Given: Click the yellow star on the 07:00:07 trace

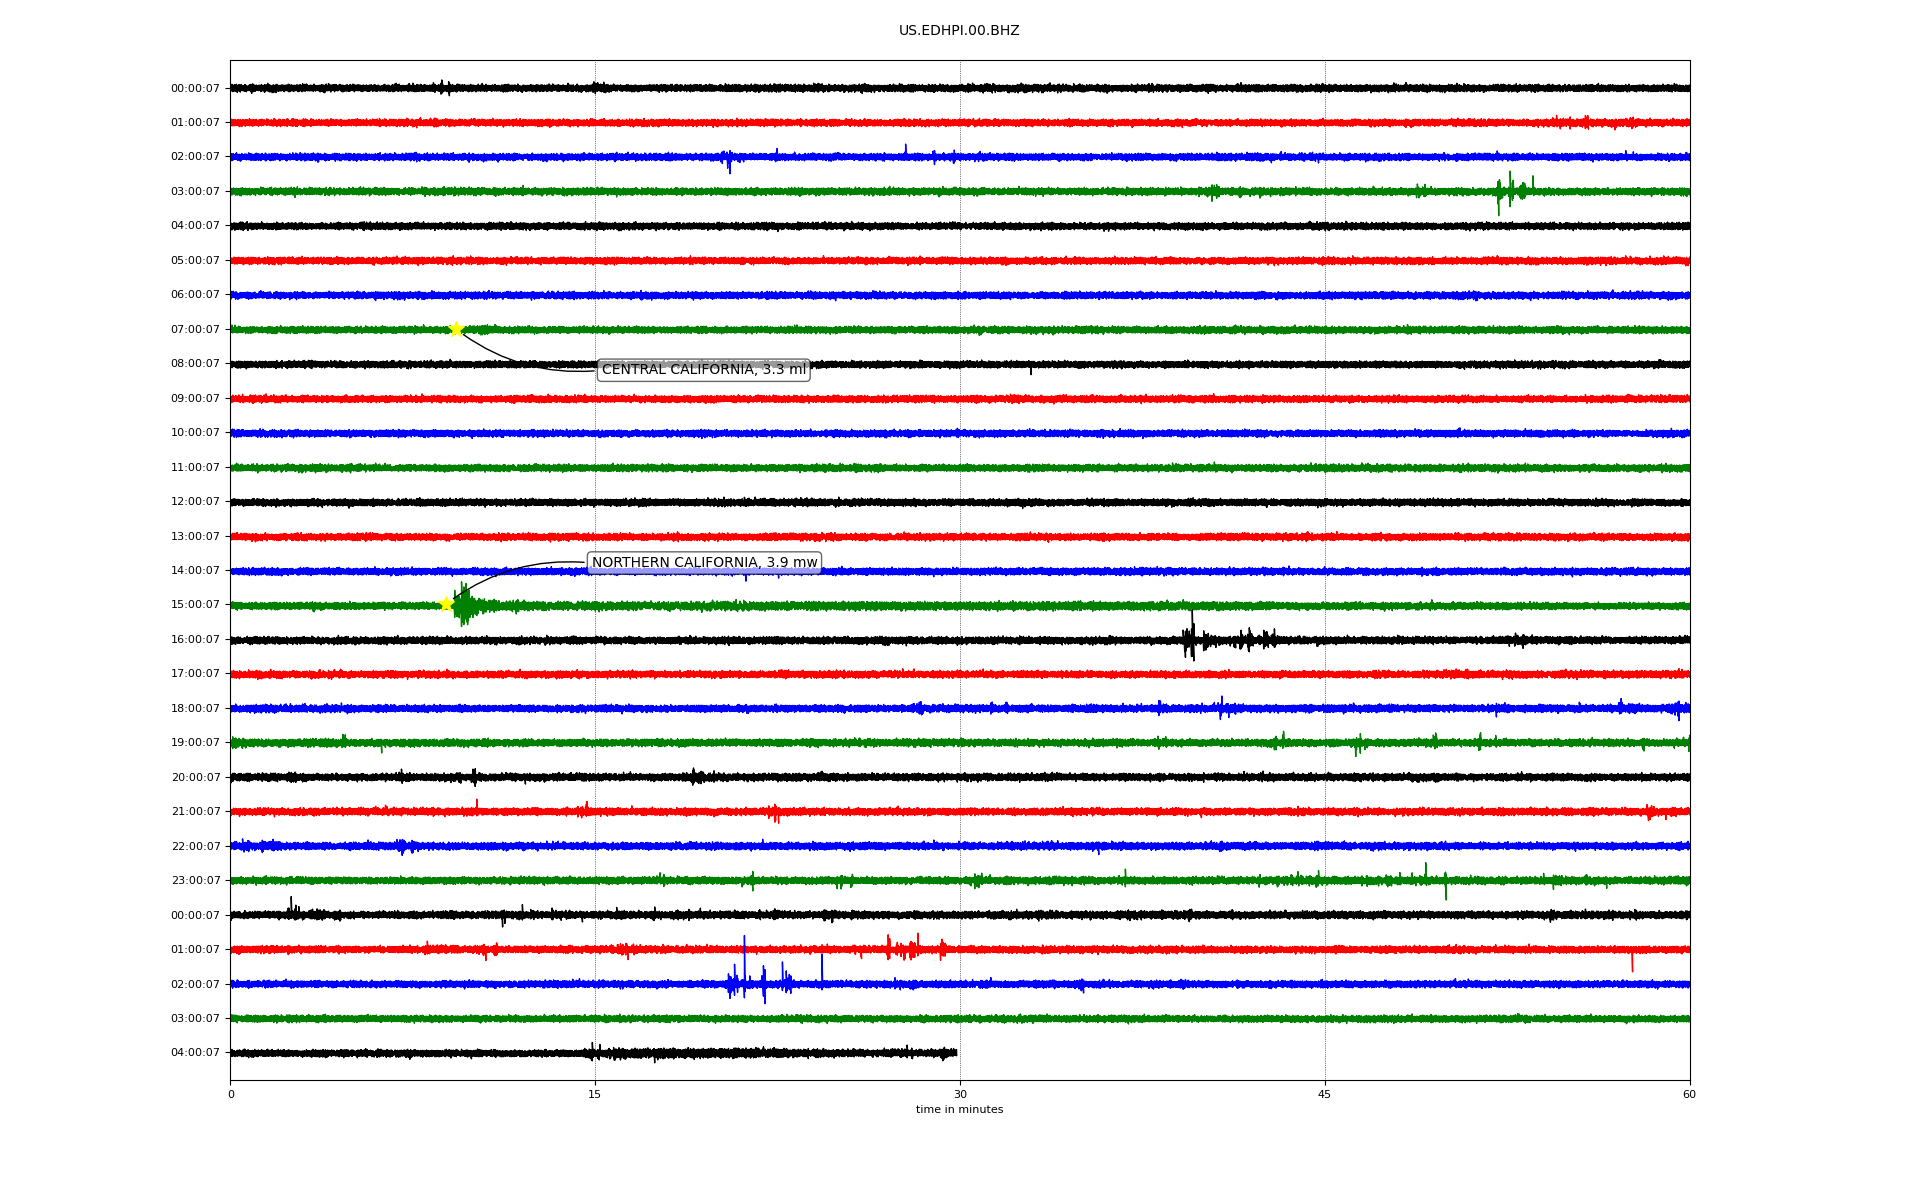Looking at the screenshot, I should click(x=456, y=329).
